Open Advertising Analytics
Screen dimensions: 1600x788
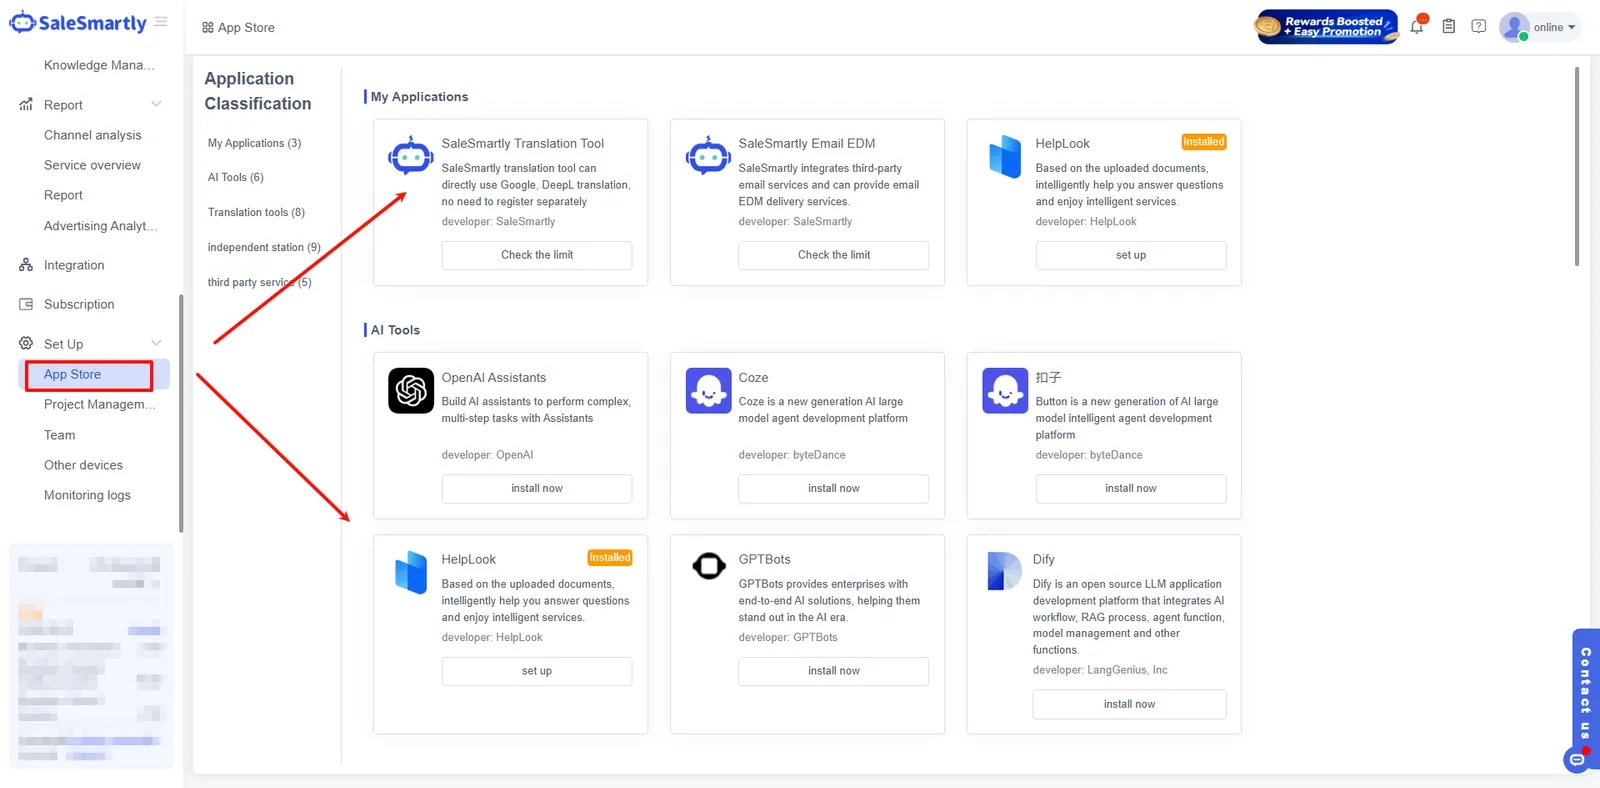point(100,226)
